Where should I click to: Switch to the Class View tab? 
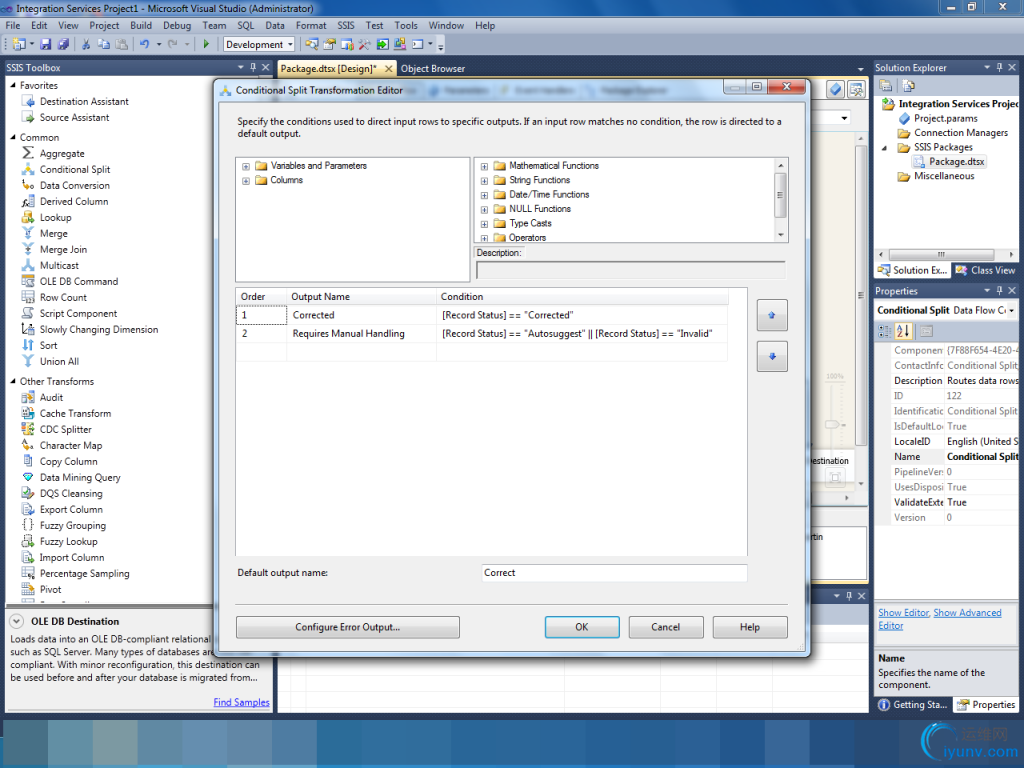(x=986, y=270)
